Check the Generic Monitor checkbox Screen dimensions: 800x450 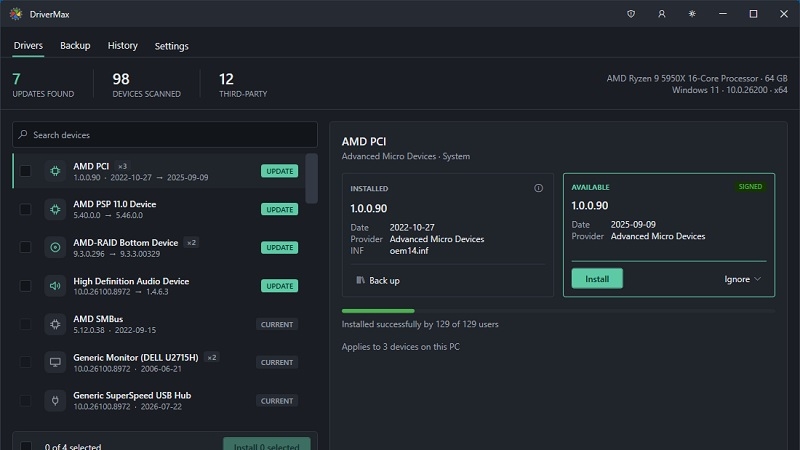[25, 362]
